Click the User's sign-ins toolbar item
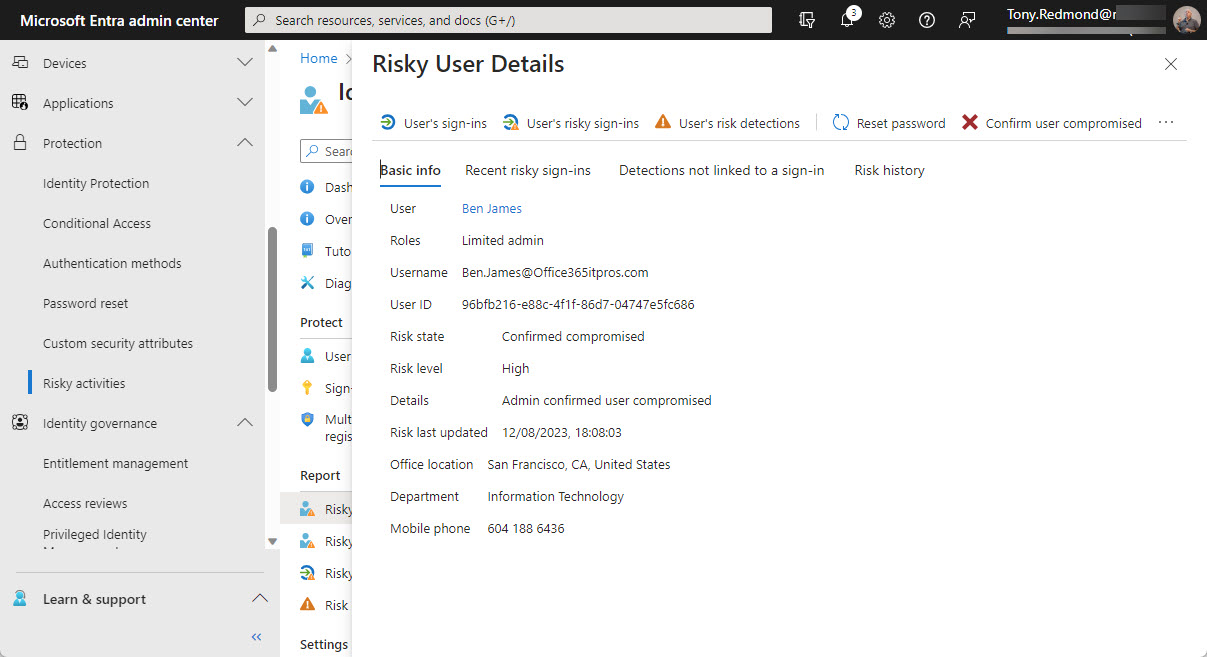Image resolution: width=1207 pixels, height=657 pixels. coord(434,123)
